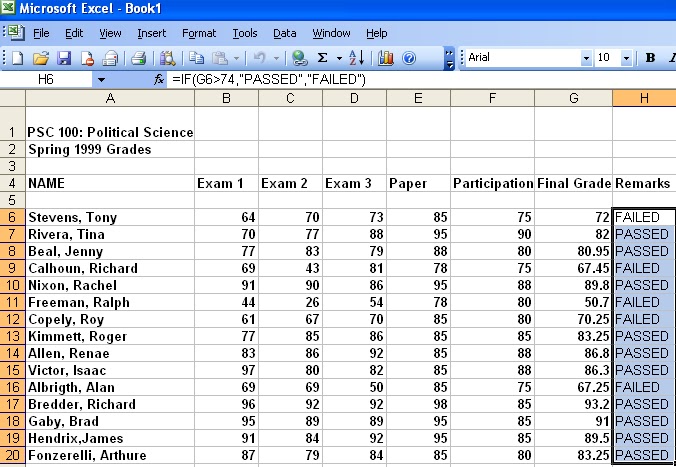Viewport: 676px width, 467px height.
Task: Open the Data menu
Action: pyautogui.click(x=285, y=33)
